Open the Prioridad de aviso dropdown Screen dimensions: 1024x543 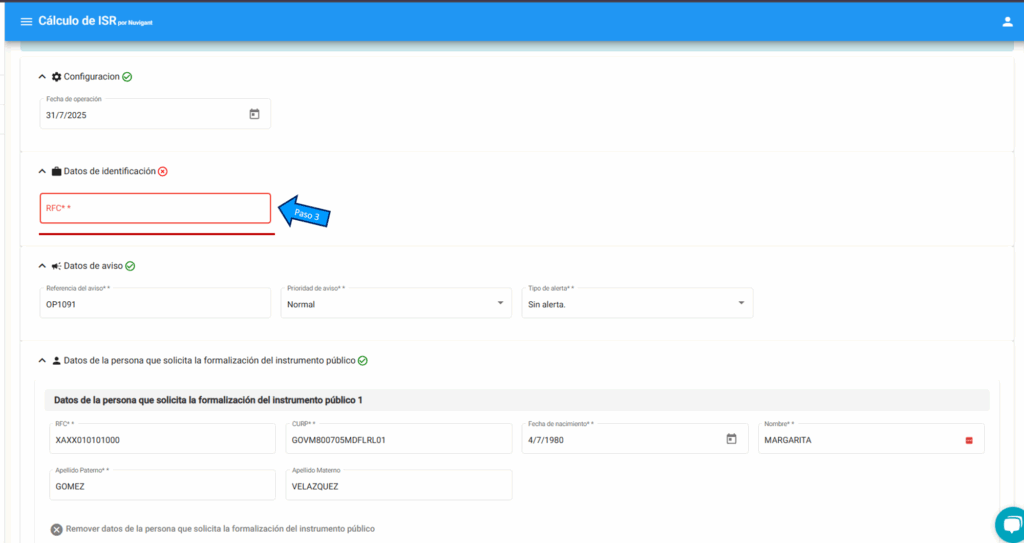tap(396, 303)
